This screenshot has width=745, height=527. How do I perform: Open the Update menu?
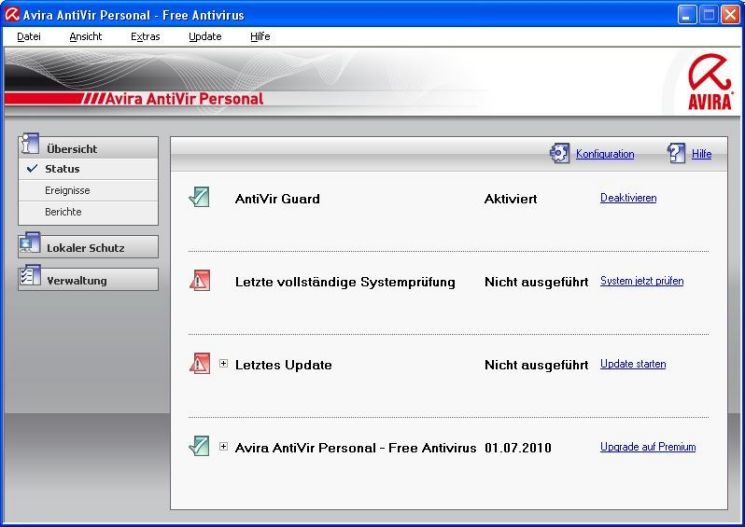(205, 37)
